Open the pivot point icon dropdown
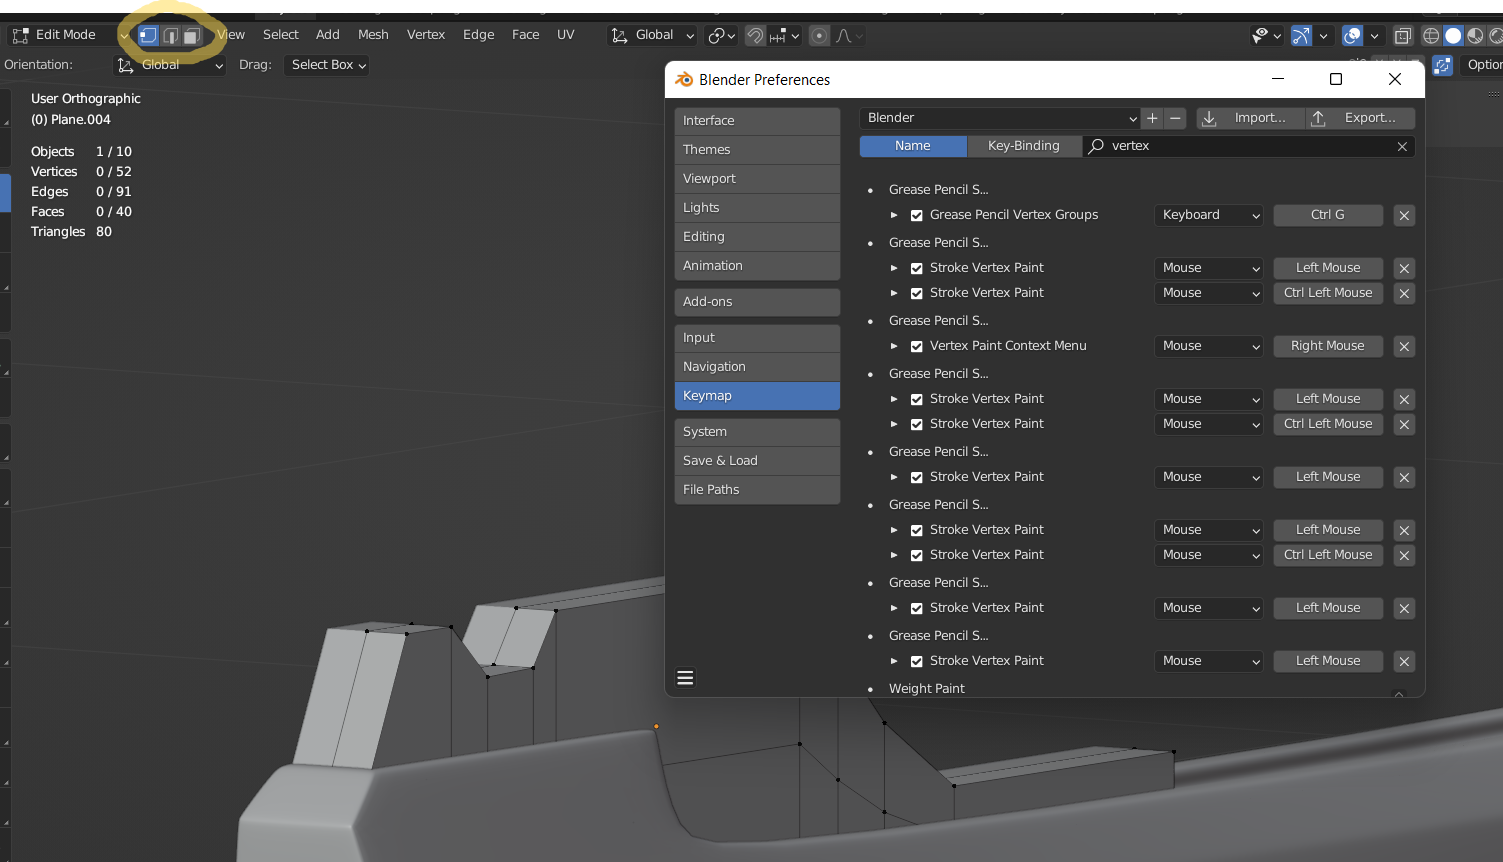Screen dimensions: 1503x862 [721, 35]
